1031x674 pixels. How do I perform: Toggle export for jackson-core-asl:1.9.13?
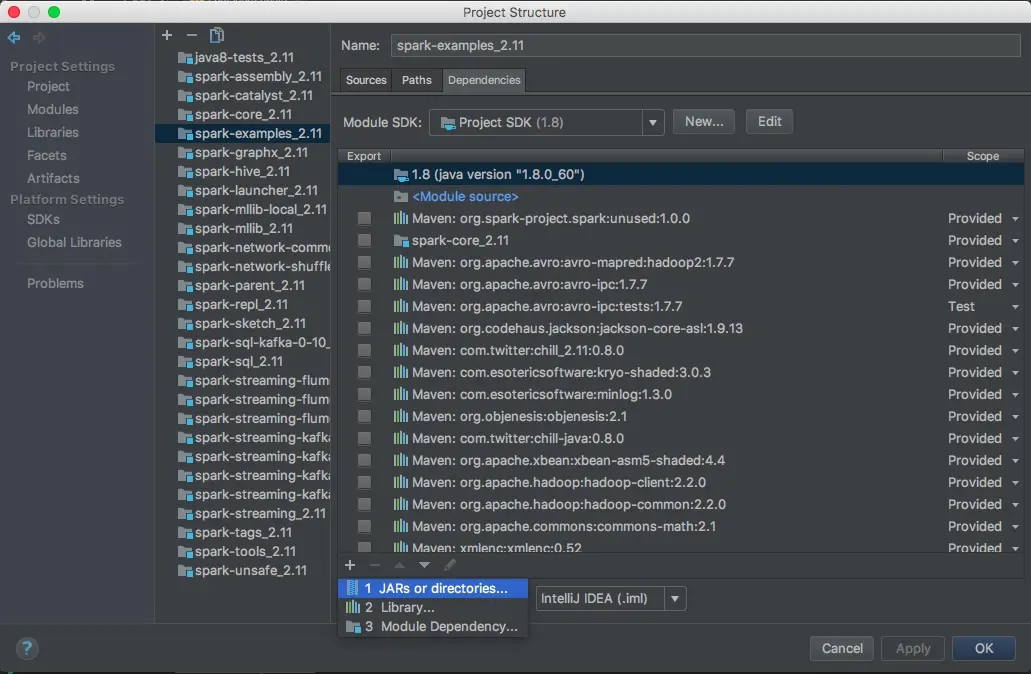point(364,328)
